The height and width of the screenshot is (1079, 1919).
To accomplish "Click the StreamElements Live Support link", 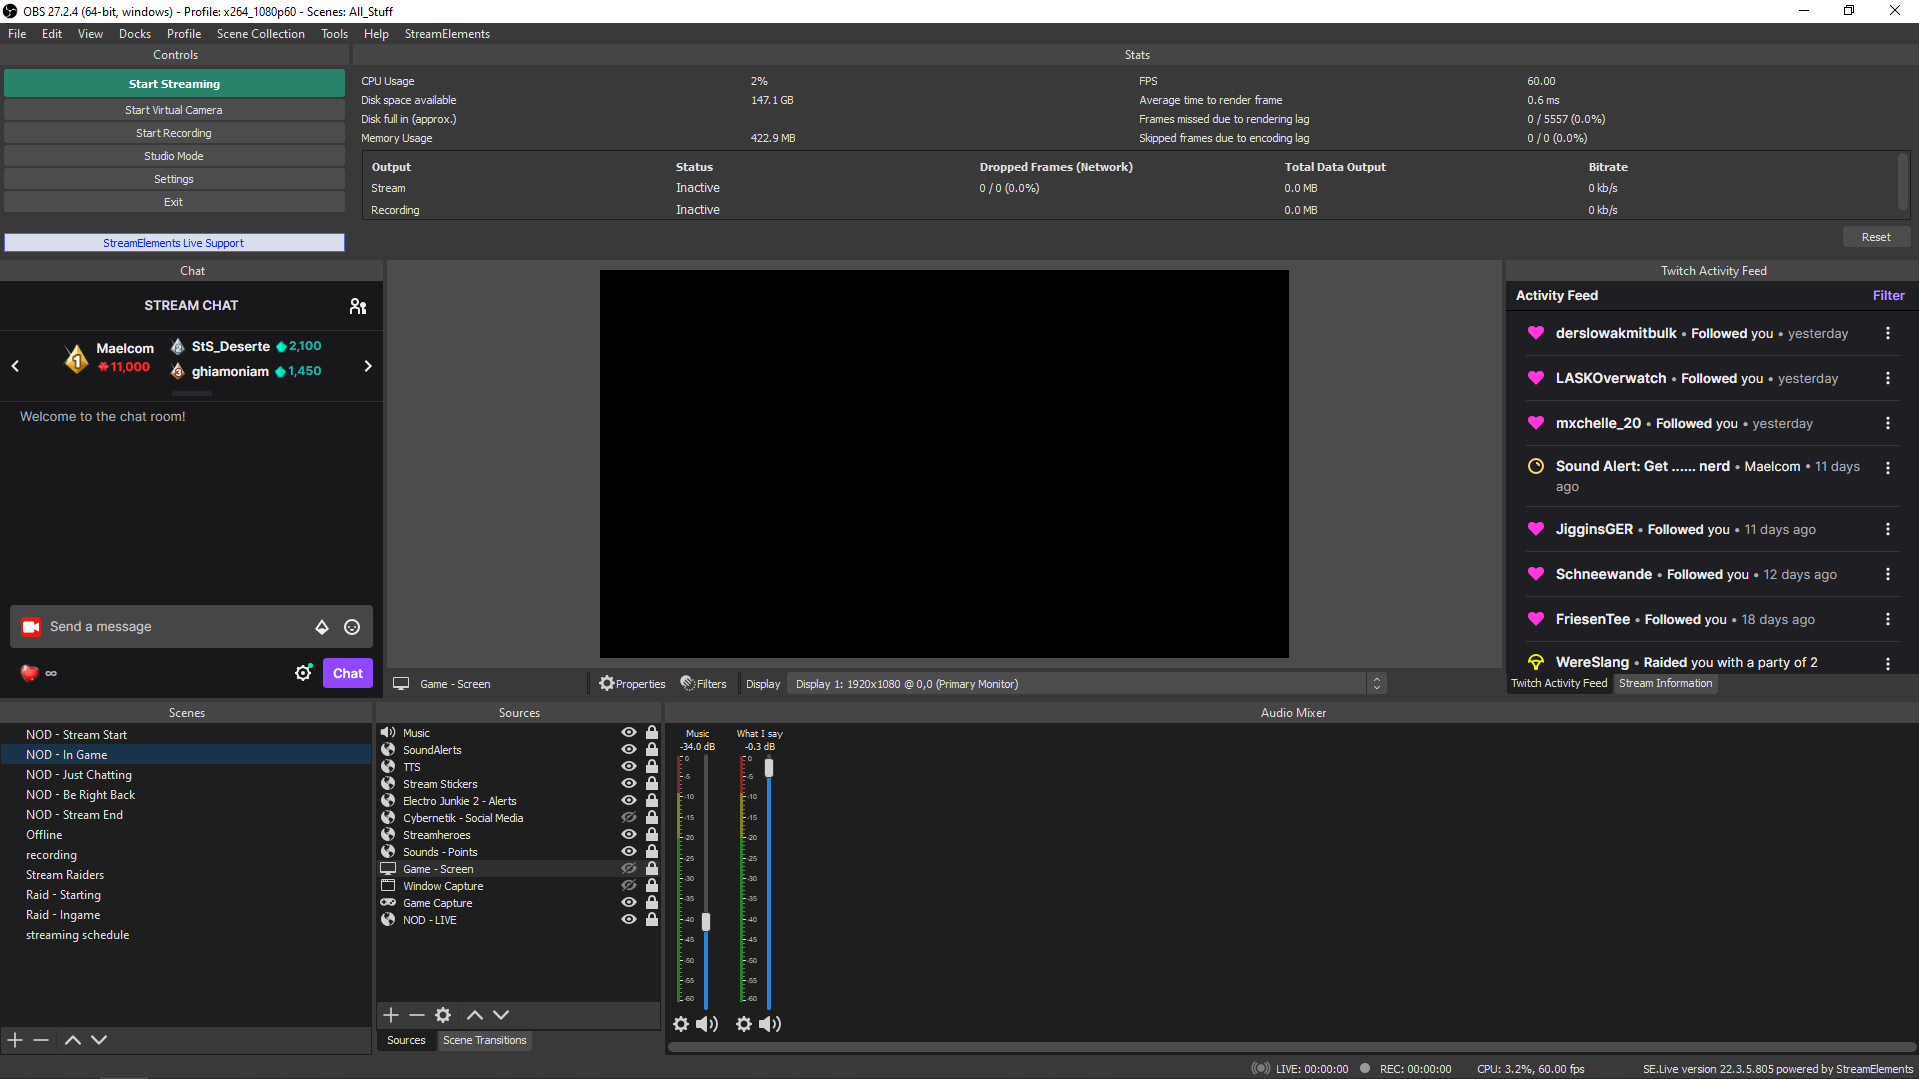I will point(173,242).
